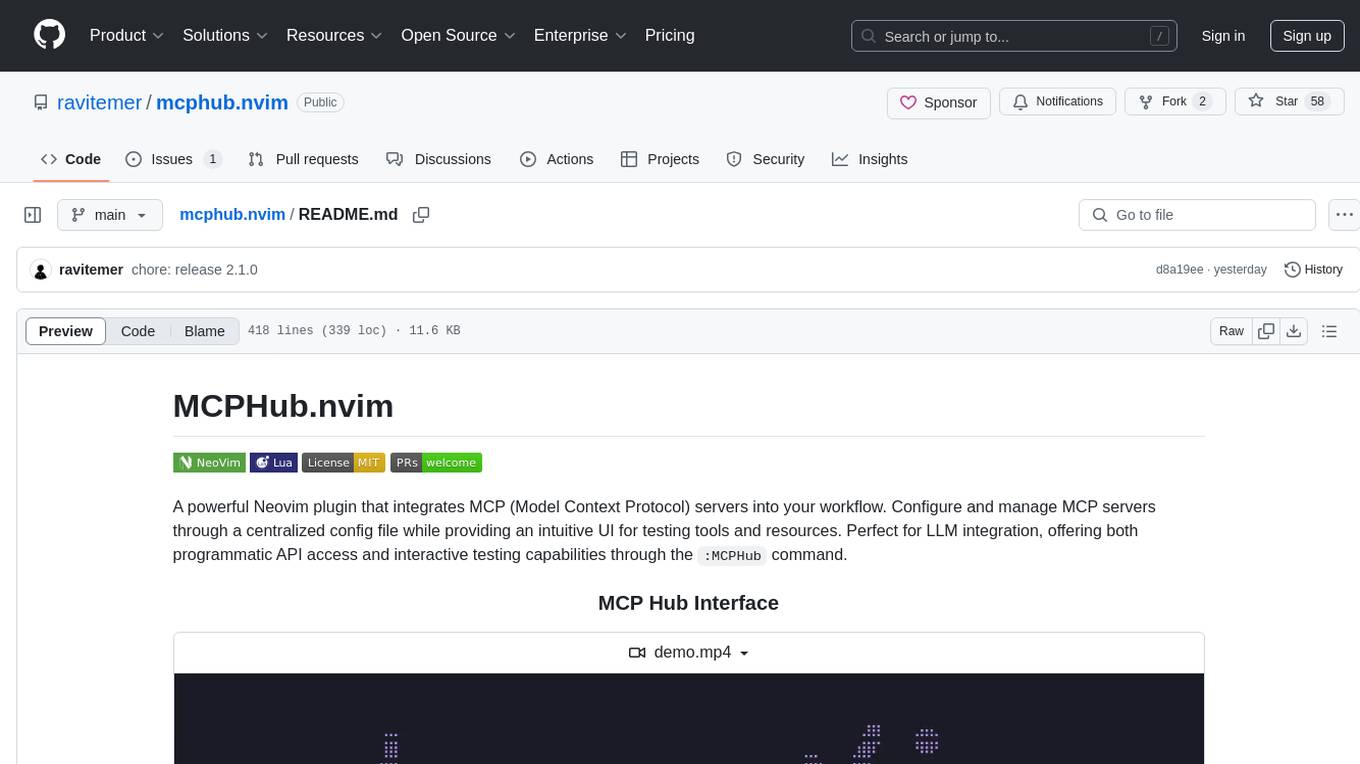The image size is (1360, 764).
Task: Open the commit author ravitemer link
Action: click(91, 270)
